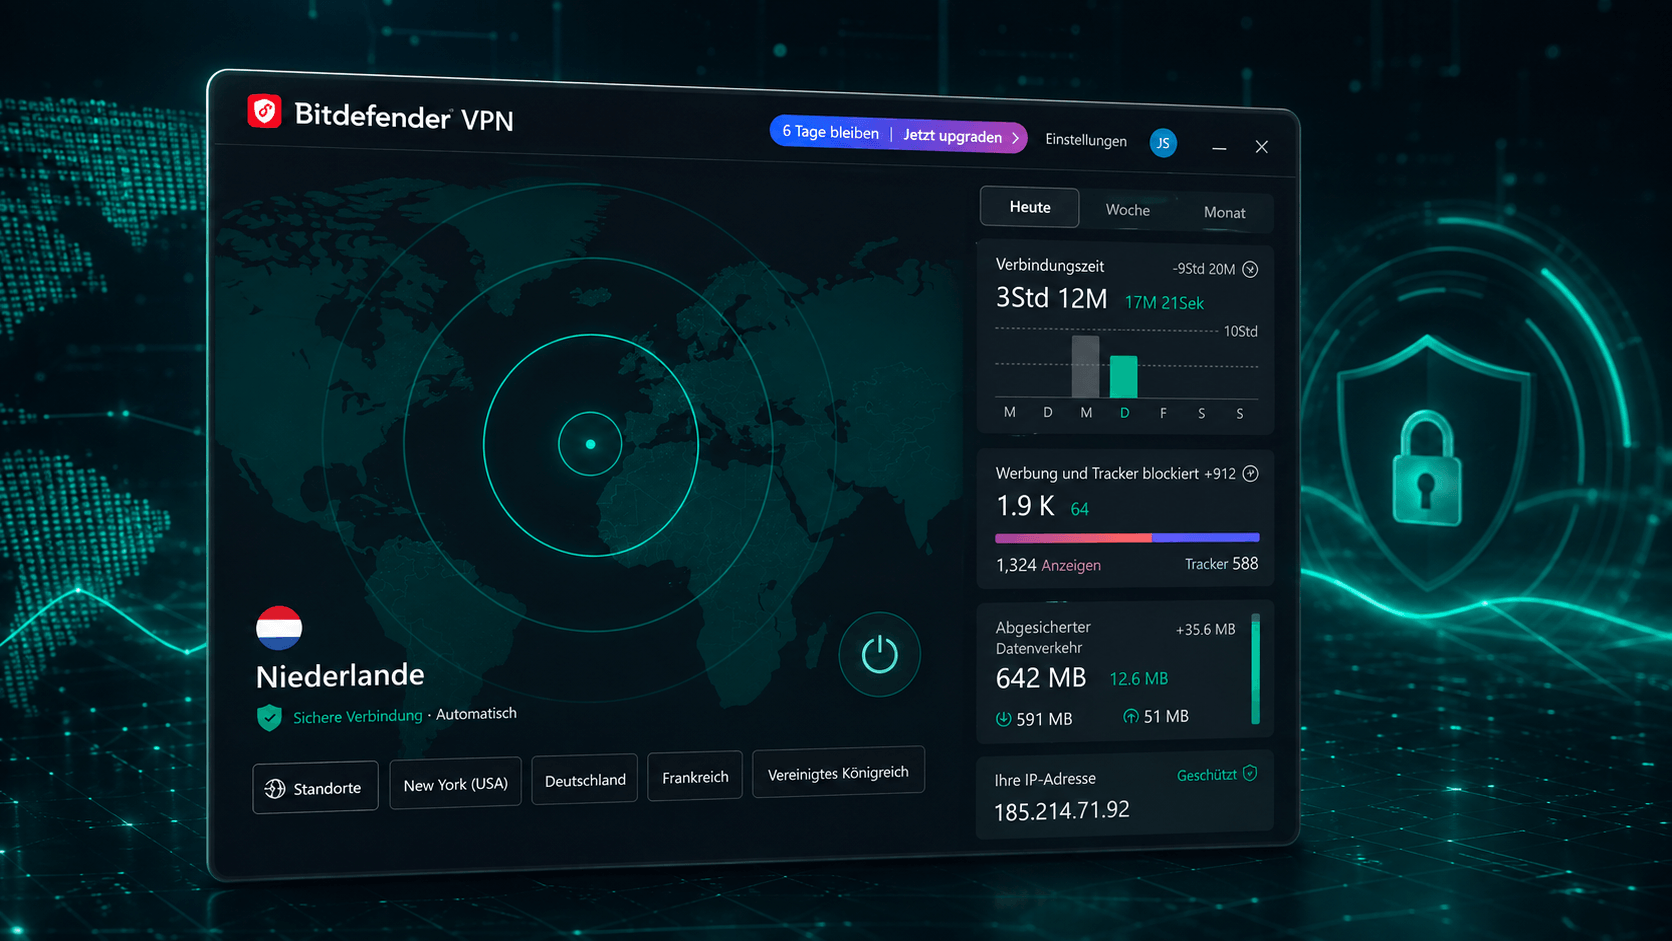
Task: Click Wednesday's gray bar in the chart
Action: tap(1086, 366)
